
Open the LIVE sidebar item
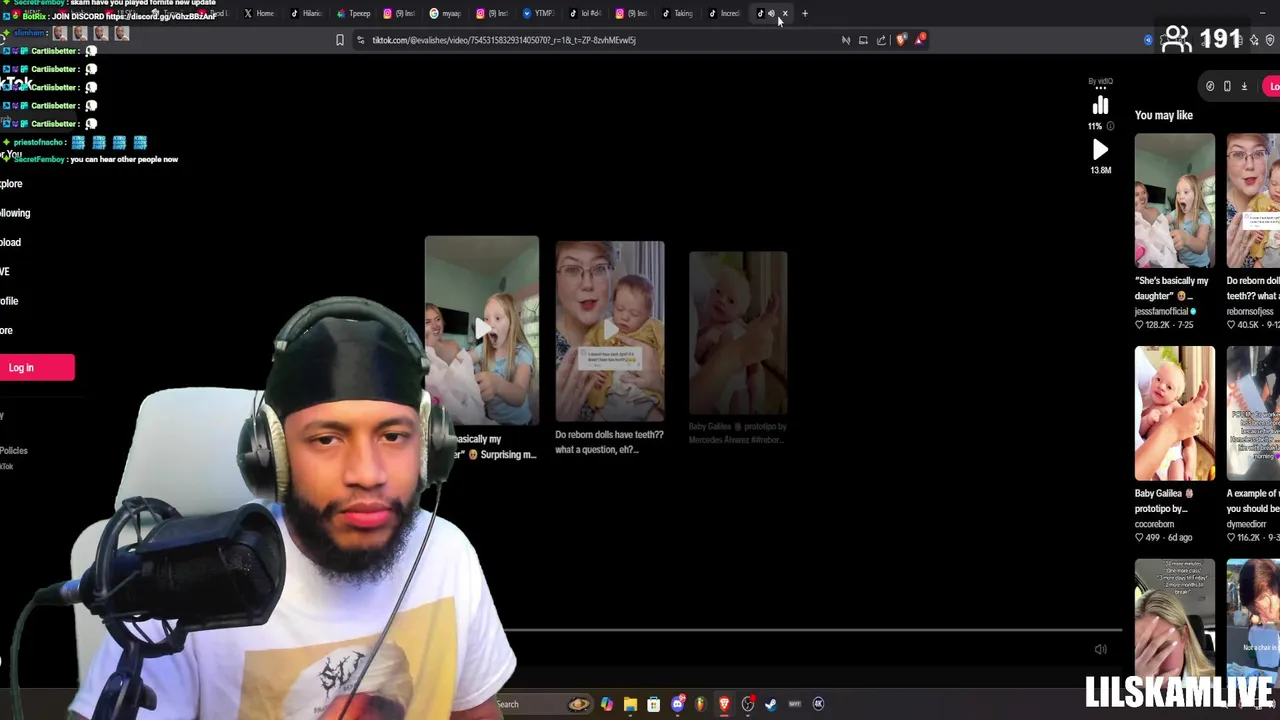click(x=5, y=271)
